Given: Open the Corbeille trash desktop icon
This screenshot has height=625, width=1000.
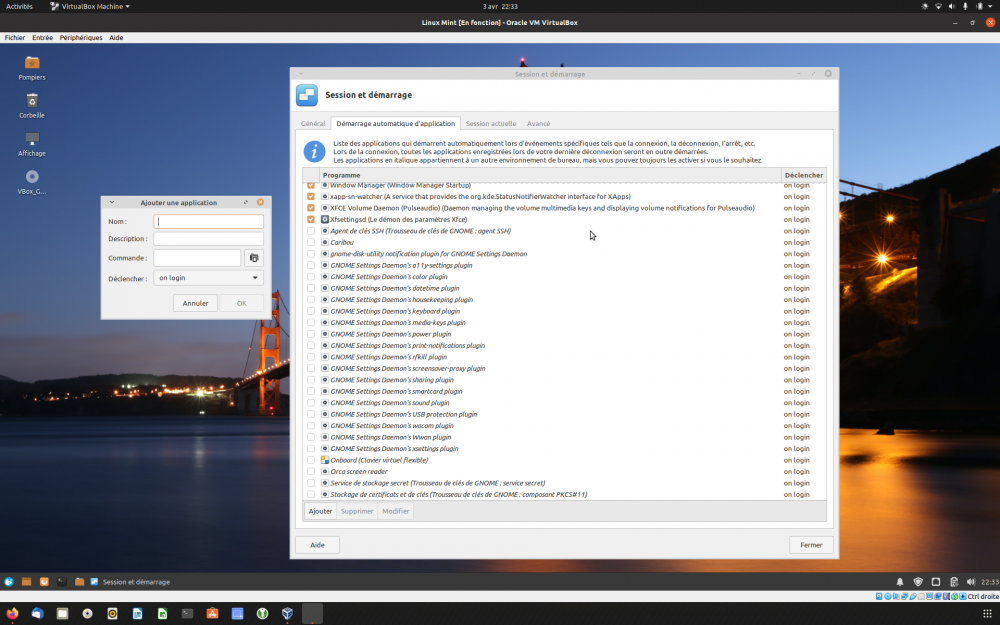Looking at the screenshot, I should pos(32,101).
